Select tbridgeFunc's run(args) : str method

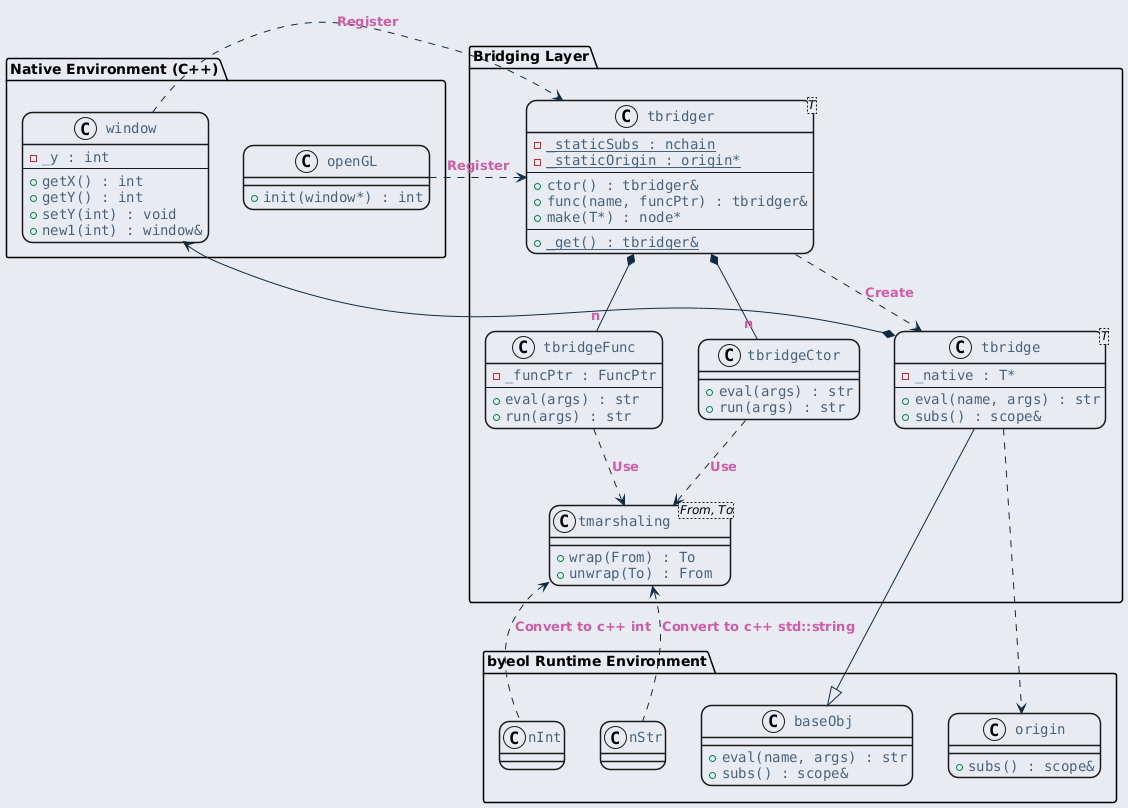(x=568, y=417)
